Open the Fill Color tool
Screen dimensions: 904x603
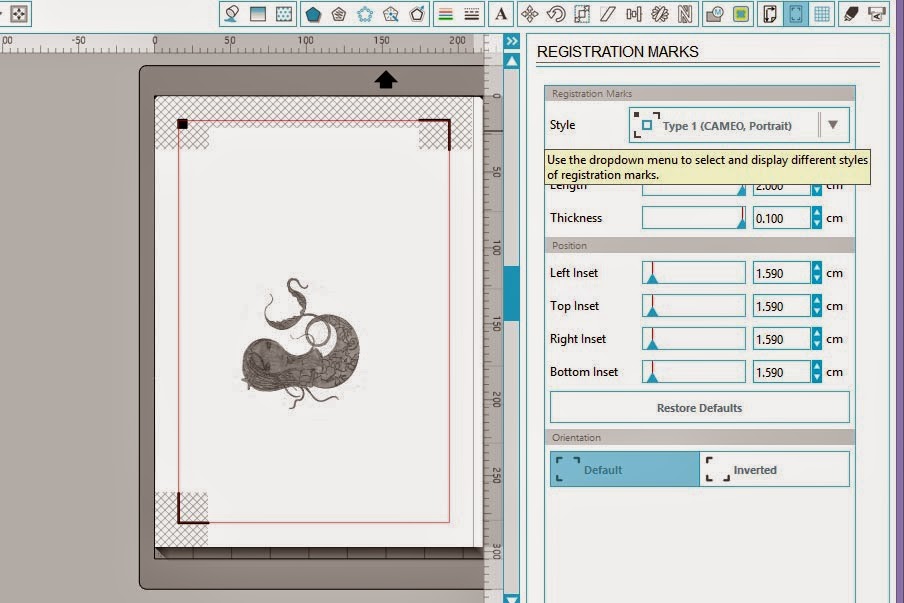point(232,14)
